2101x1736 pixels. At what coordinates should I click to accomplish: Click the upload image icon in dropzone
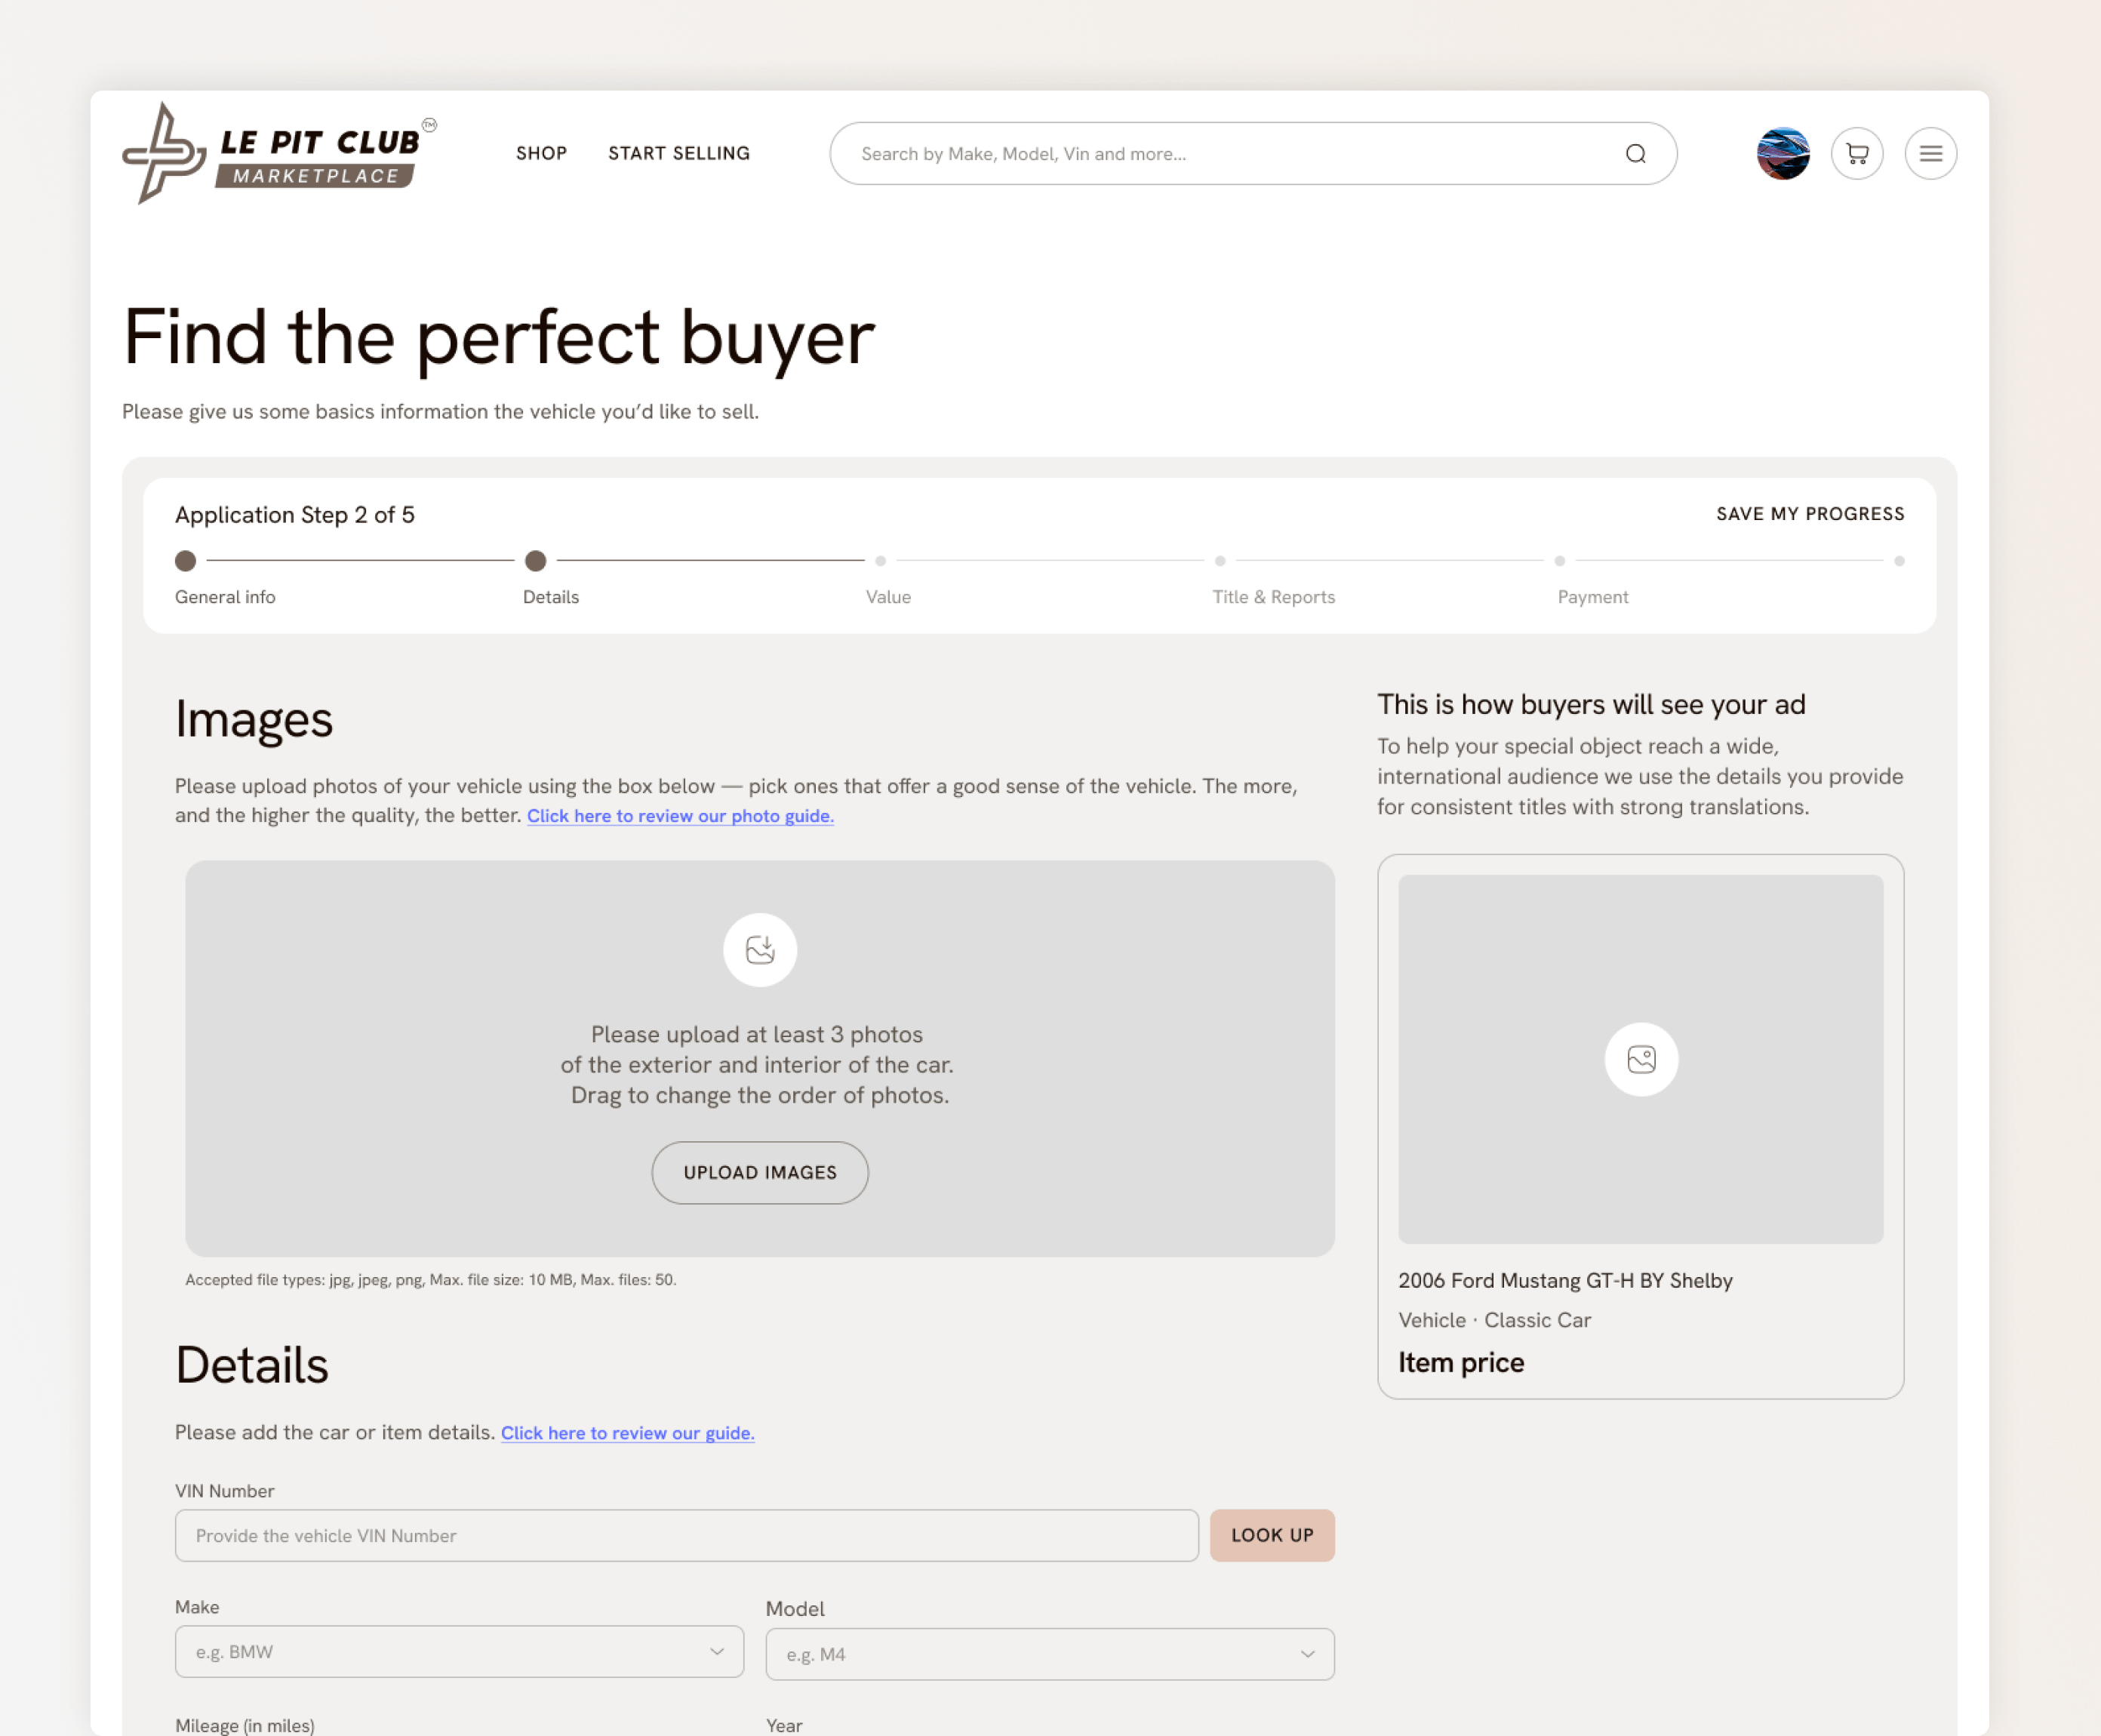click(x=760, y=949)
